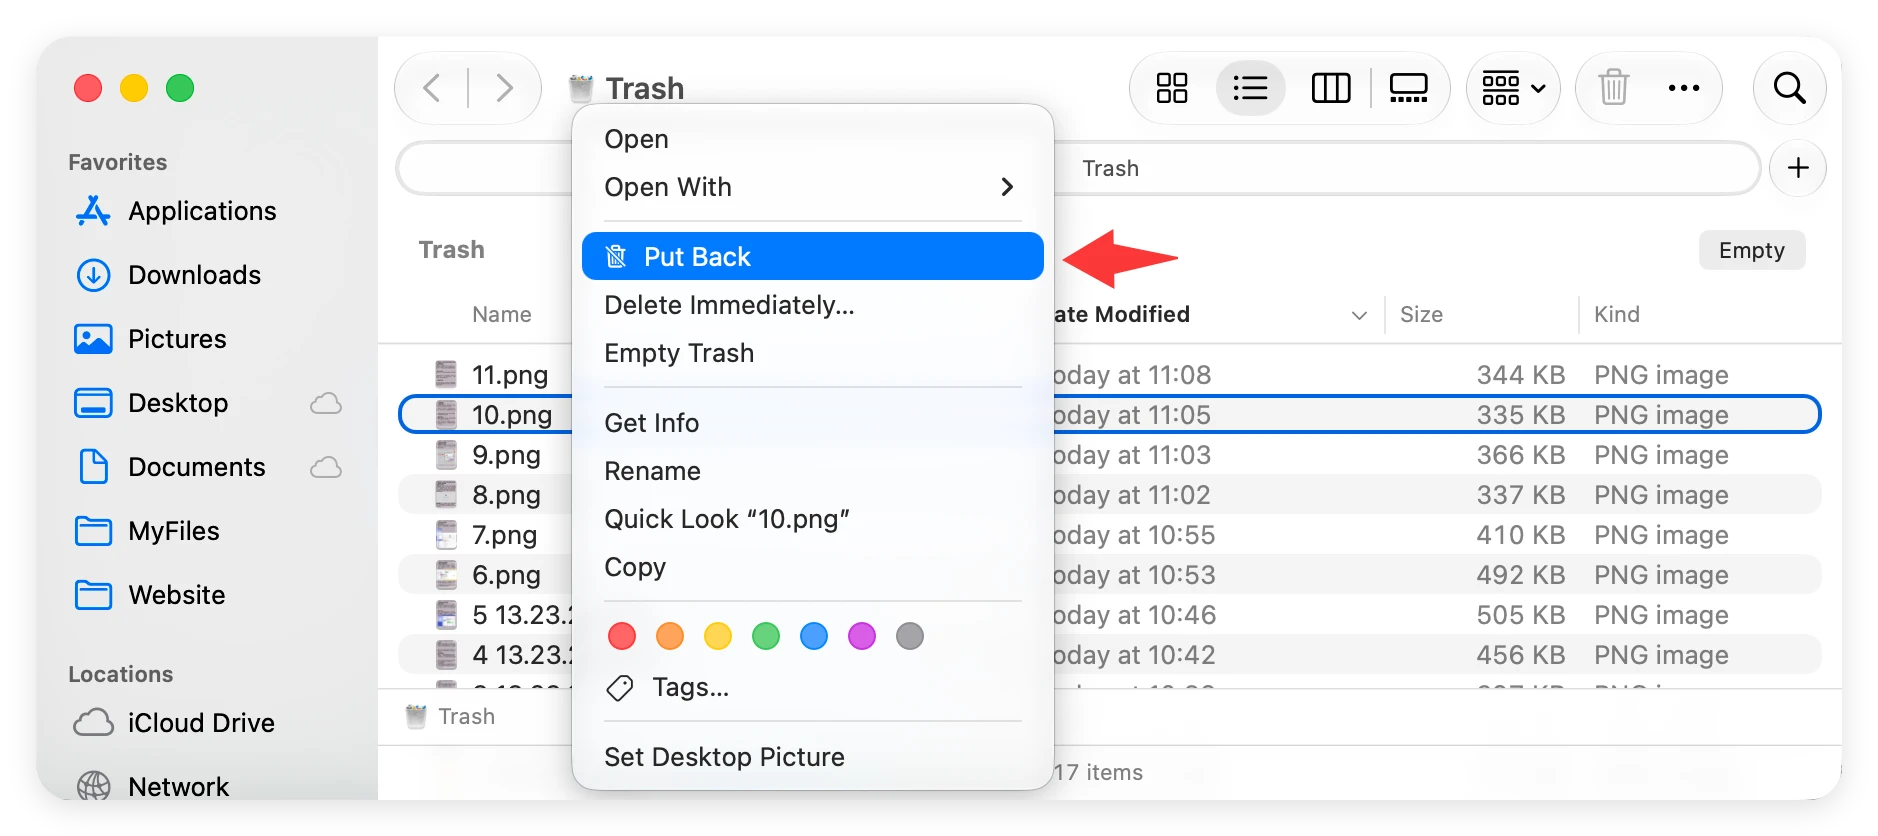Choose Open in context menu
This screenshot has width=1878, height=836.
coord(812,139)
